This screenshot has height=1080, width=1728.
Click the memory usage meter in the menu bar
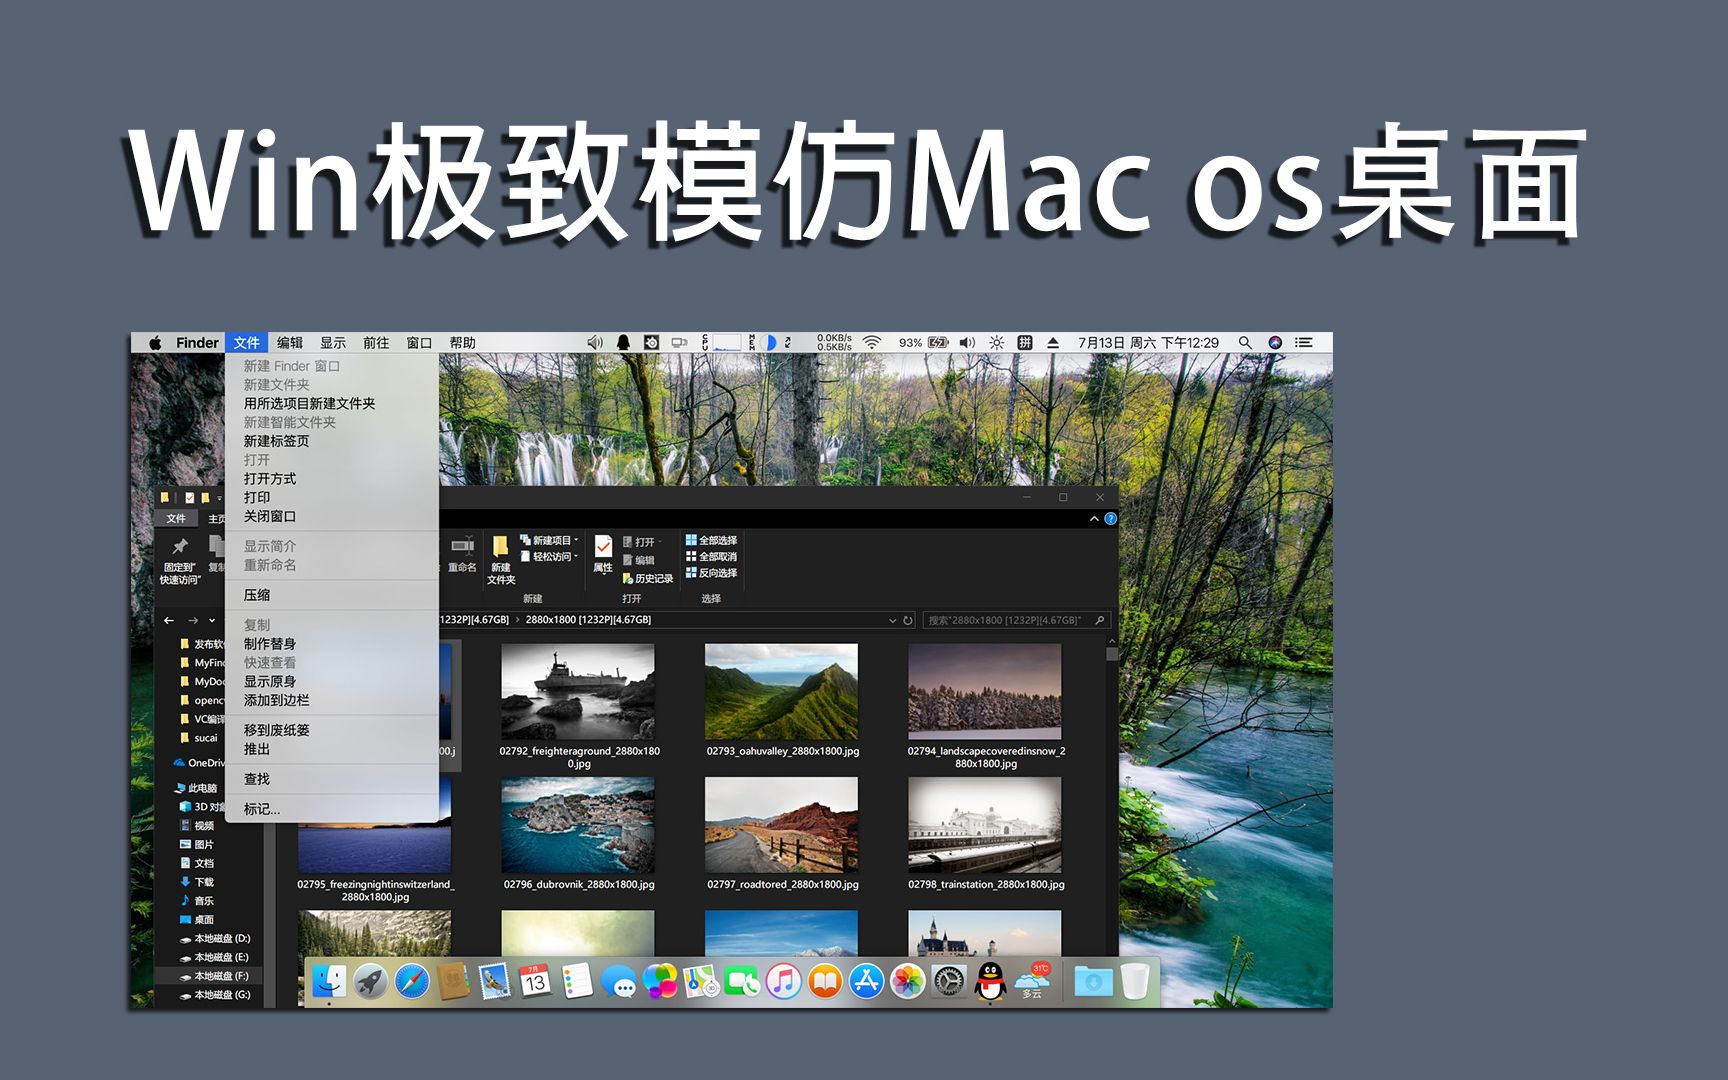tap(752, 343)
